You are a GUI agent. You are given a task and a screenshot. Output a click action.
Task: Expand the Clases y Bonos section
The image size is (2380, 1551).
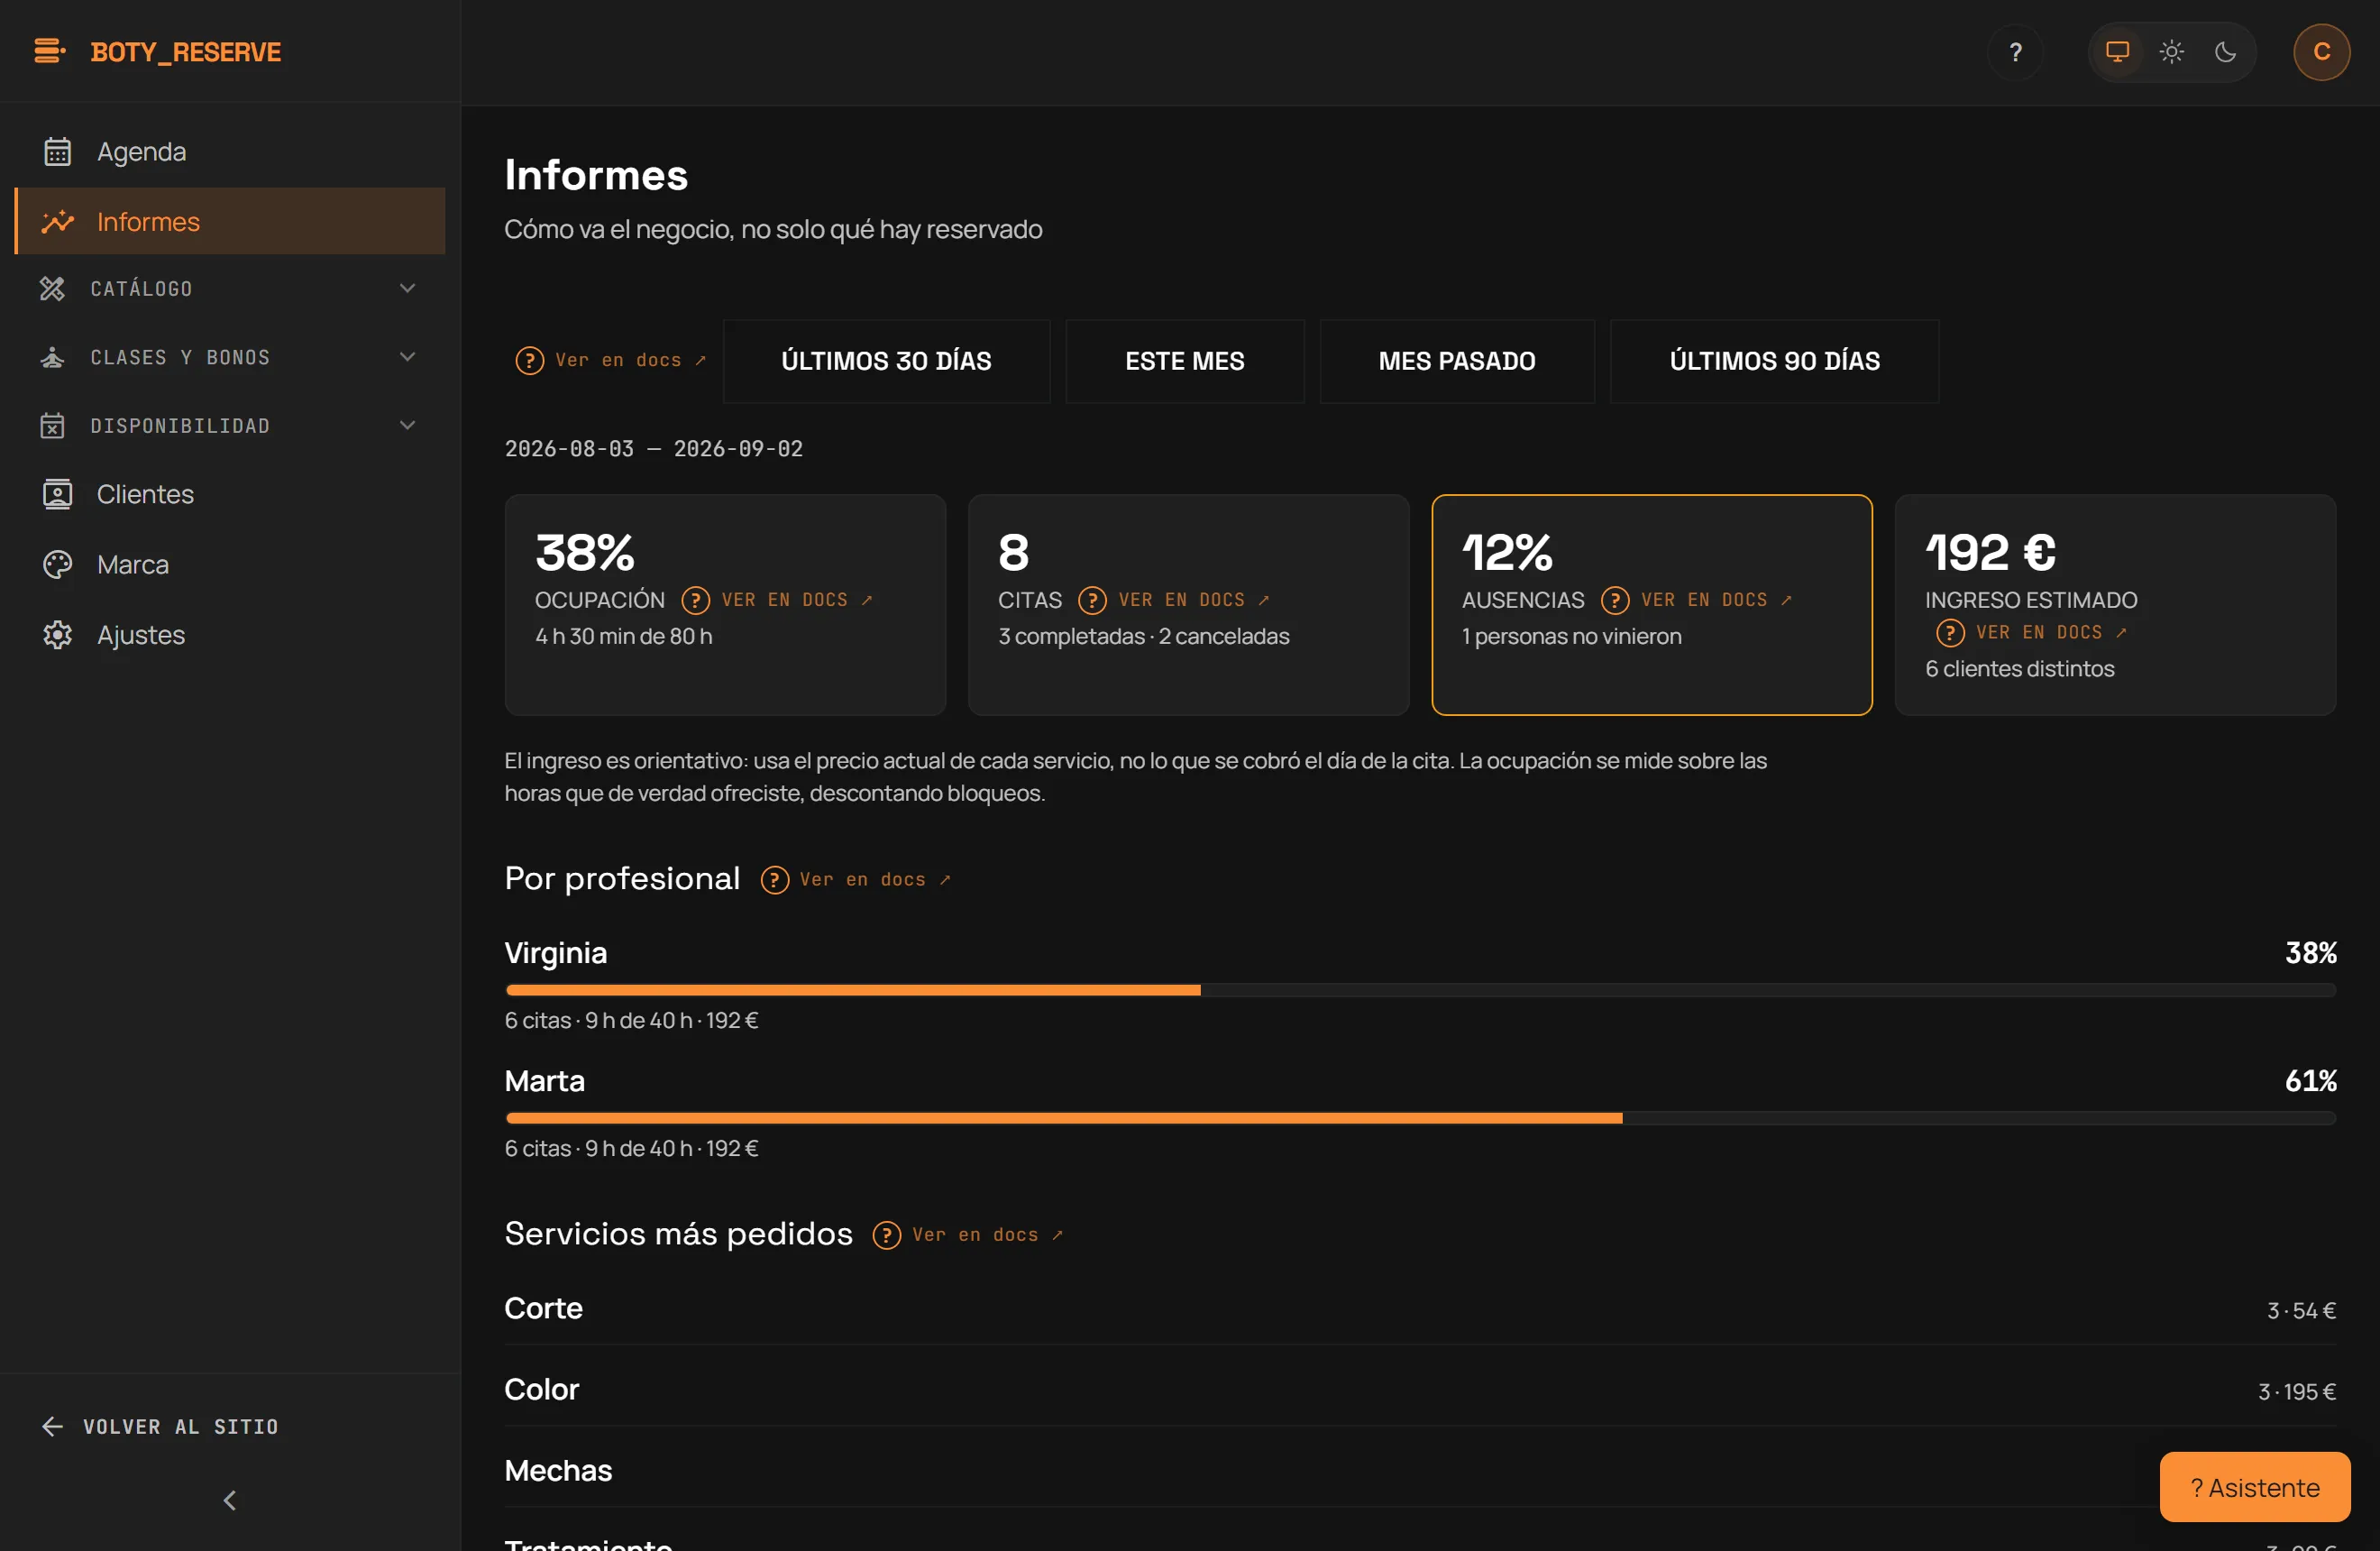click(x=230, y=357)
